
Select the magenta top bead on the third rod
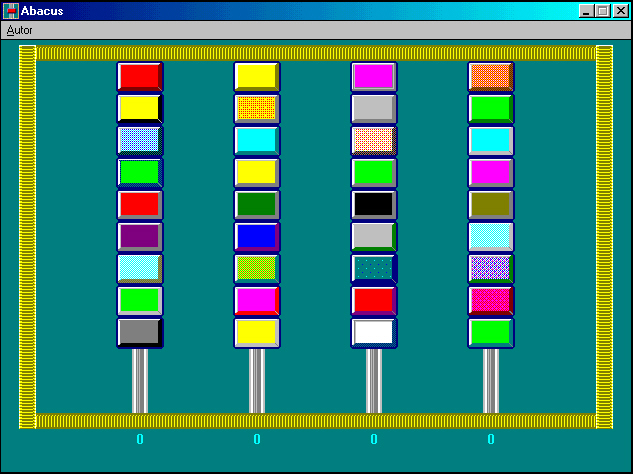point(374,77)
